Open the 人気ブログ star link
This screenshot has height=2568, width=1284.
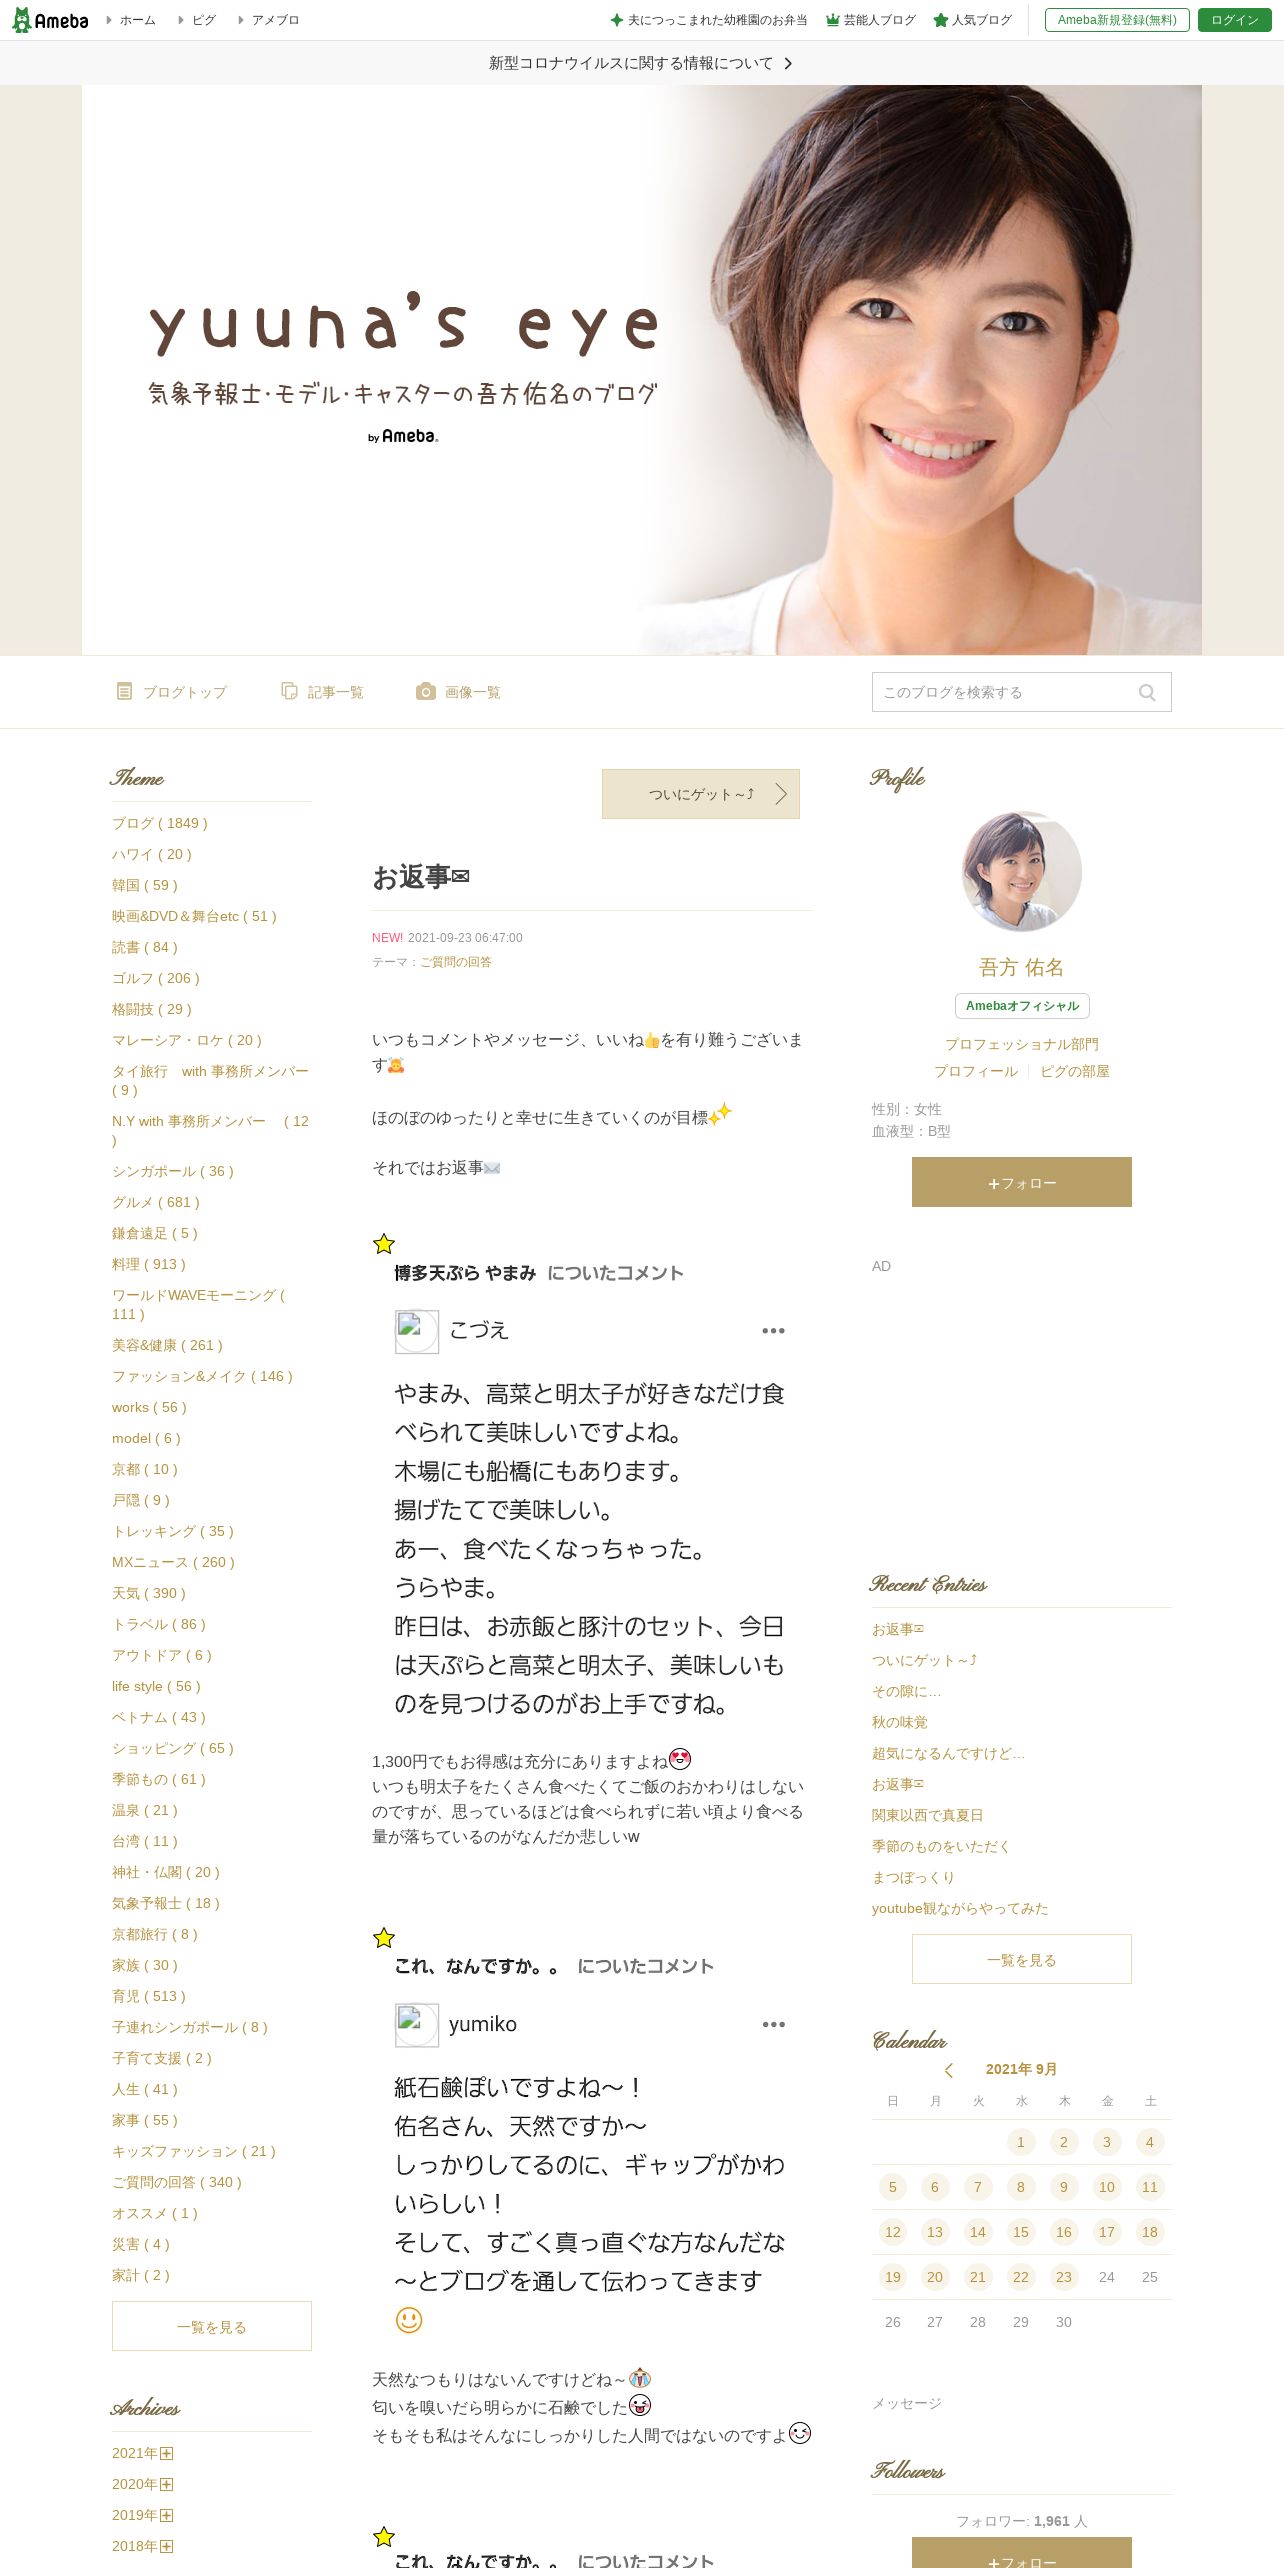972,20
